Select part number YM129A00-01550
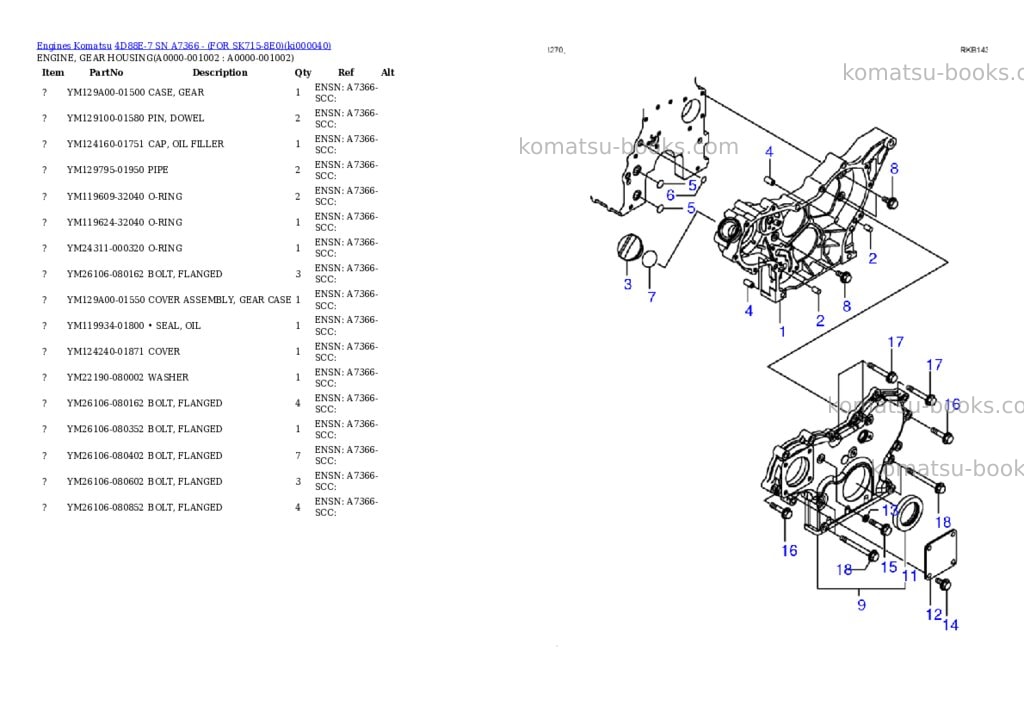1024x725 pixels. click(106, 300)
